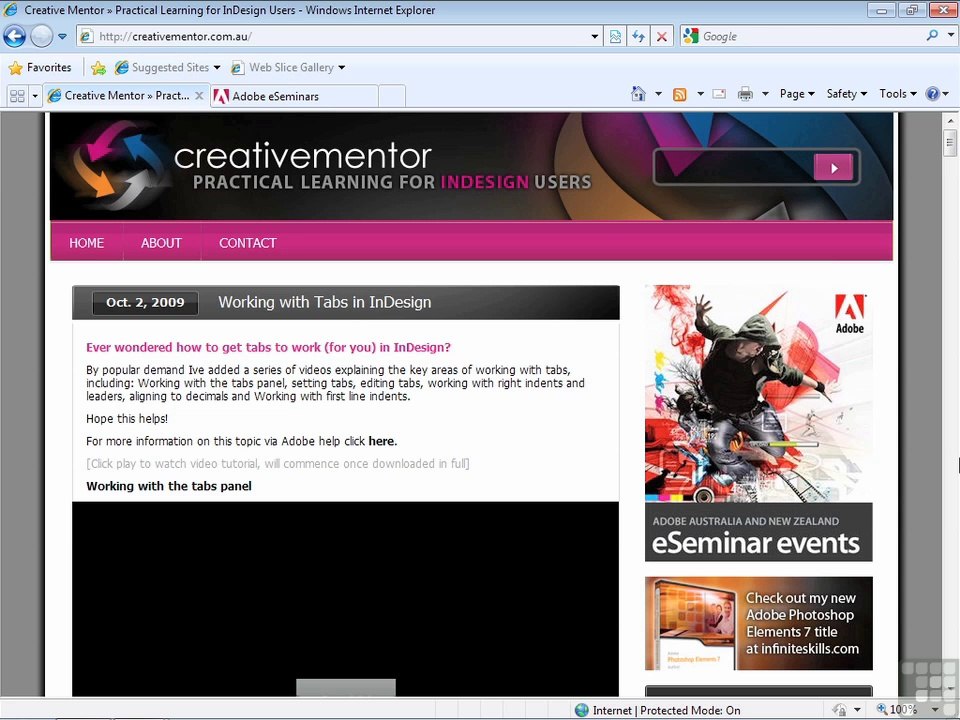Click the 'Ever wondered how to get tabs' heading
This screenshot has width=960, height=720.
click(268, 348)
